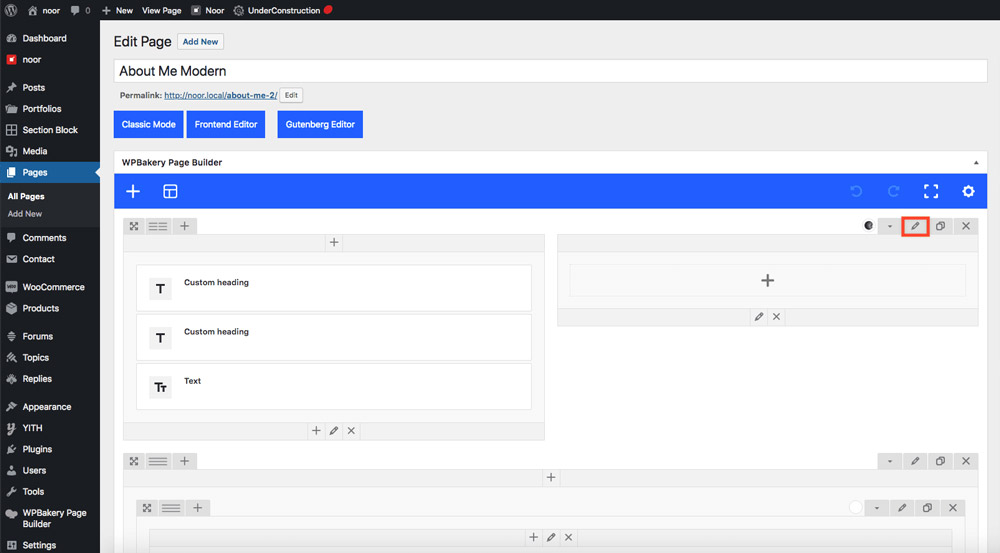Click the Undo arrow in WPBakery toolbar
The height and width of the screenshot is (553, 1000).
coord(856,191)
